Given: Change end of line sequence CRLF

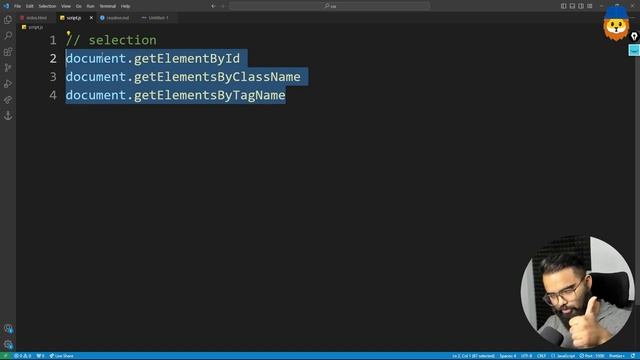Looking at the screenshot, I should [x=541, y=356].
